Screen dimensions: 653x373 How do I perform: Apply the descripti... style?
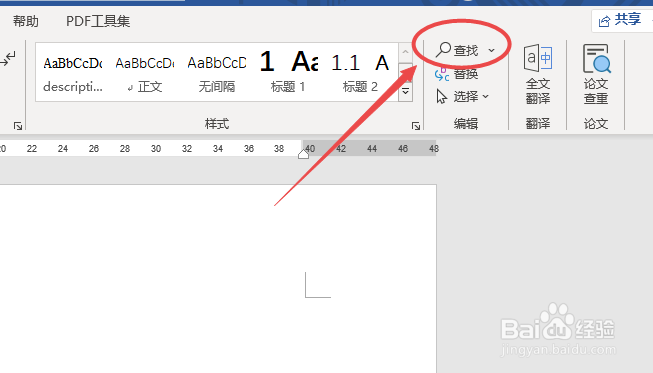(x=72, y=72)
